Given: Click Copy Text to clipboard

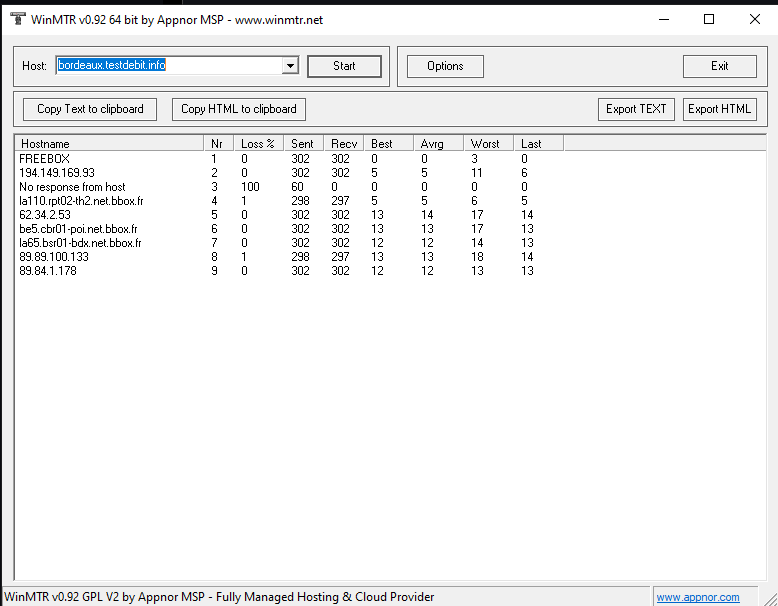Looking at the screenshot, I should coord(90,109).
